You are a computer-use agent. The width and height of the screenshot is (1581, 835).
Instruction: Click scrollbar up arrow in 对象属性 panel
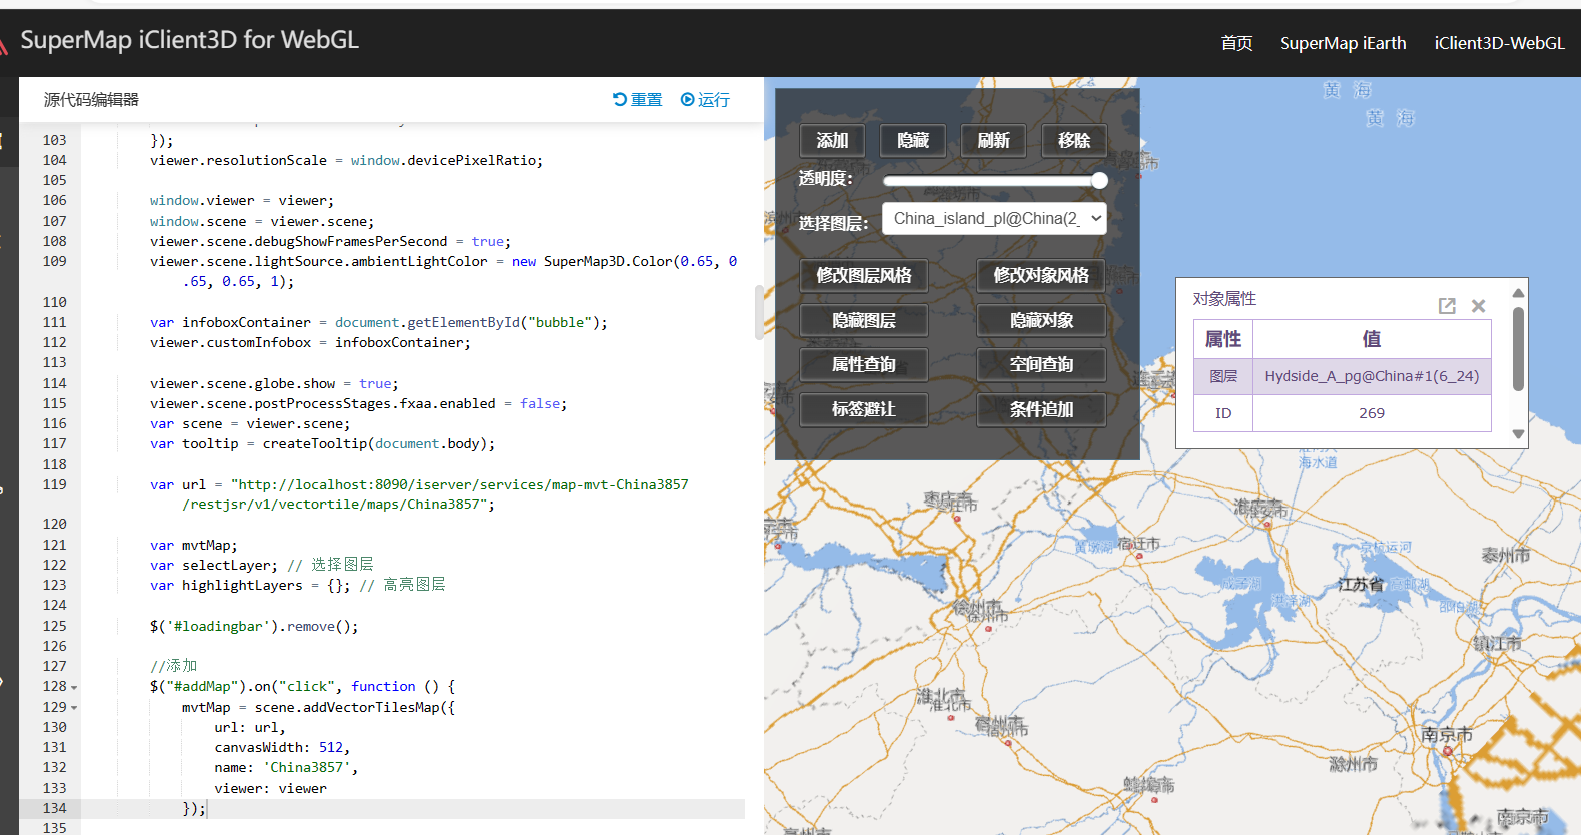(1518, 293)
